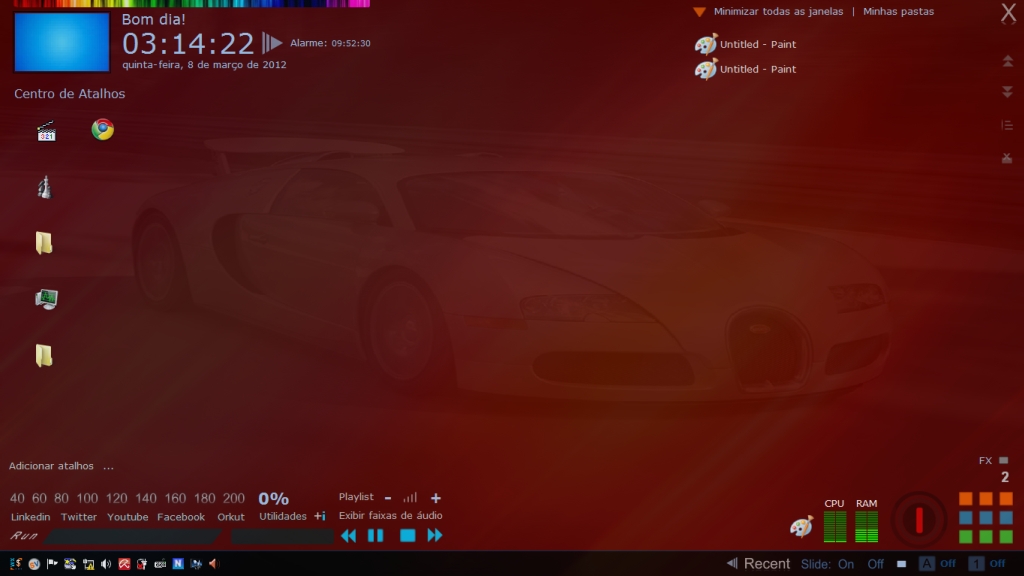Stop the audio playback
1024x576 pixels.
408,536
